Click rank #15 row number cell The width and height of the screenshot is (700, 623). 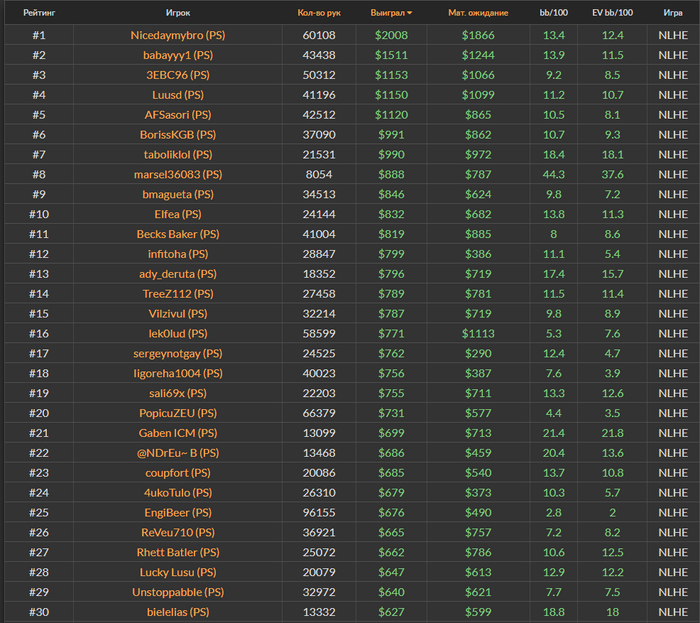[38, 313]
